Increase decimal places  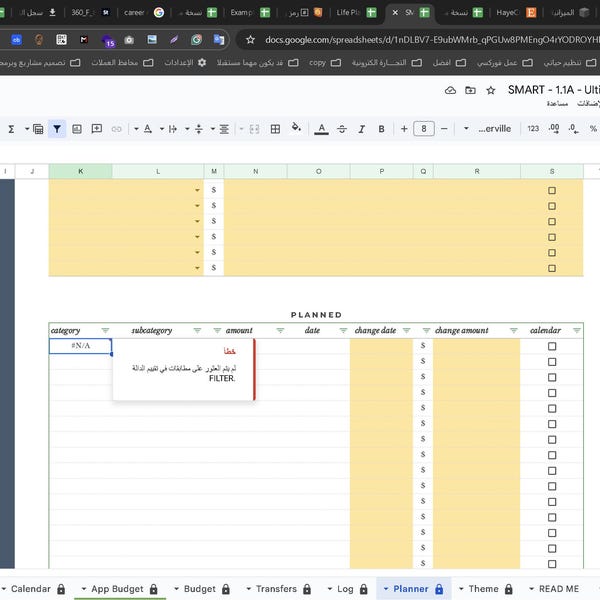(x=554, y=129)
